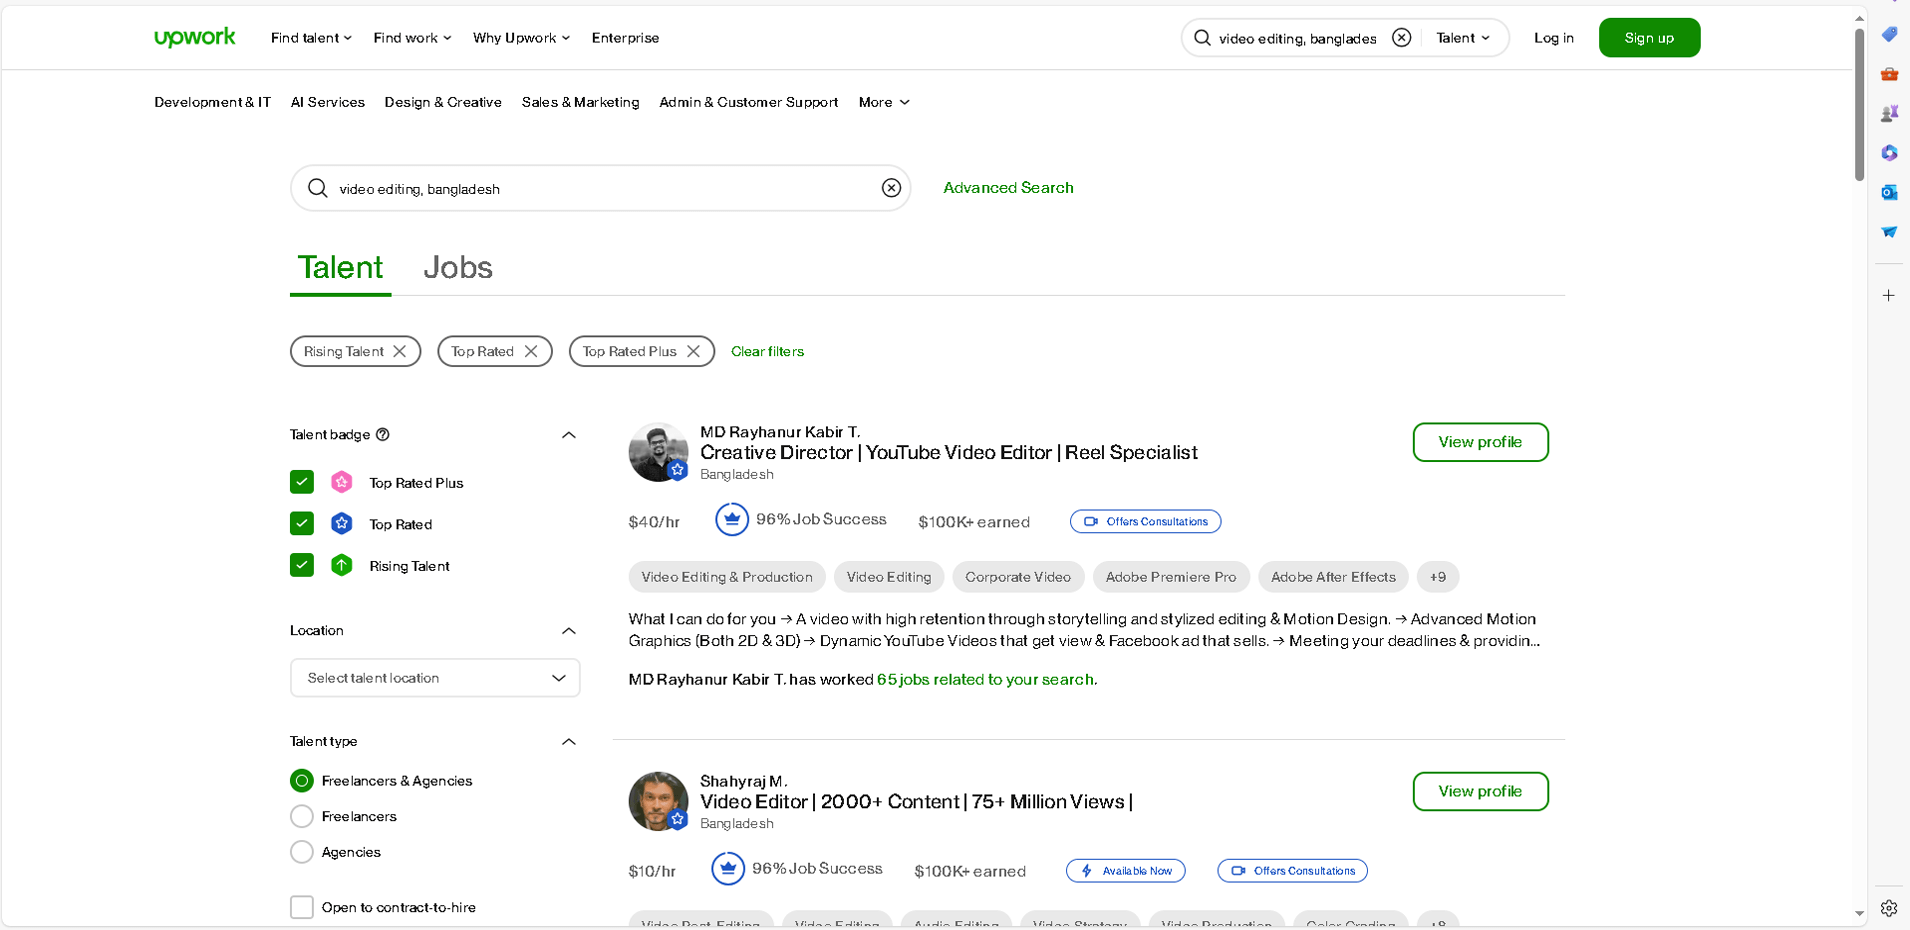Click the magnifier icon in top search box
Image resolution: width=1910 pixels, height=930 pixels.
1202,38
